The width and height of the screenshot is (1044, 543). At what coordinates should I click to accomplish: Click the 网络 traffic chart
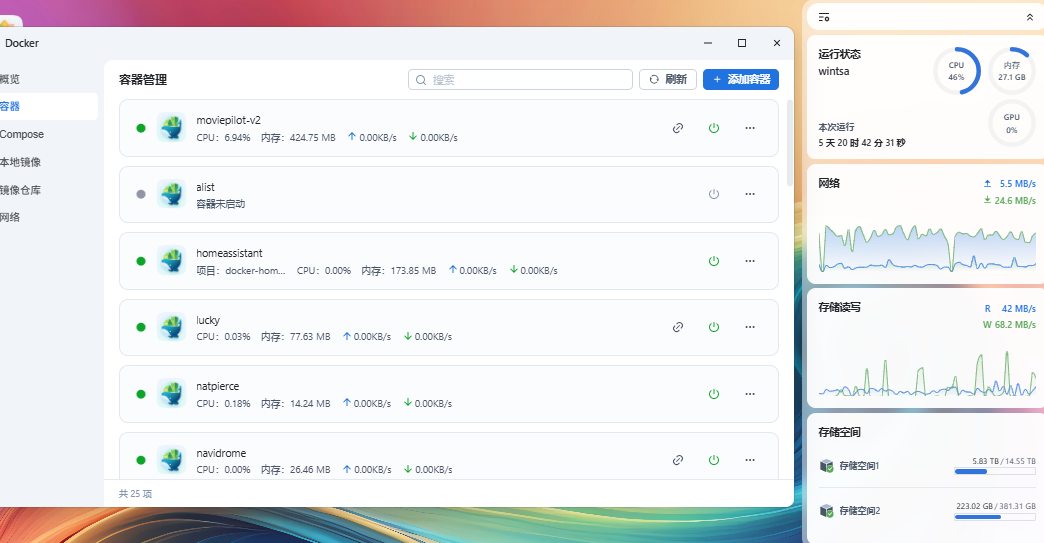coord(927,248)
